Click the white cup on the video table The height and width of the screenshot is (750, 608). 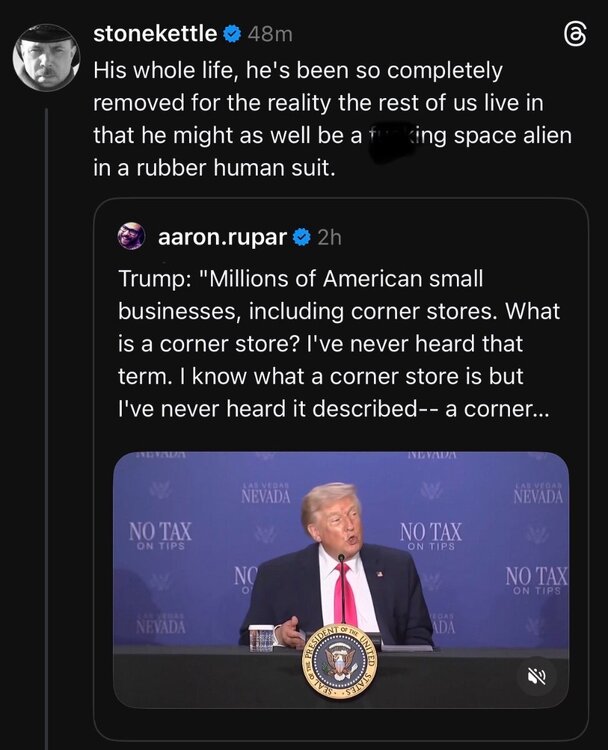coord(261,637)
